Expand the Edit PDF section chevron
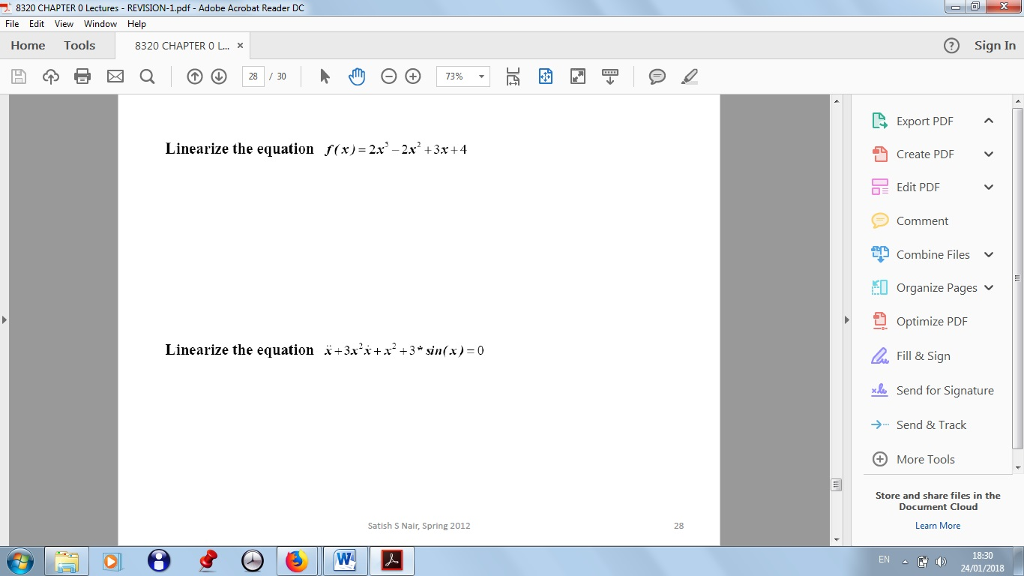 pos(989,187)
